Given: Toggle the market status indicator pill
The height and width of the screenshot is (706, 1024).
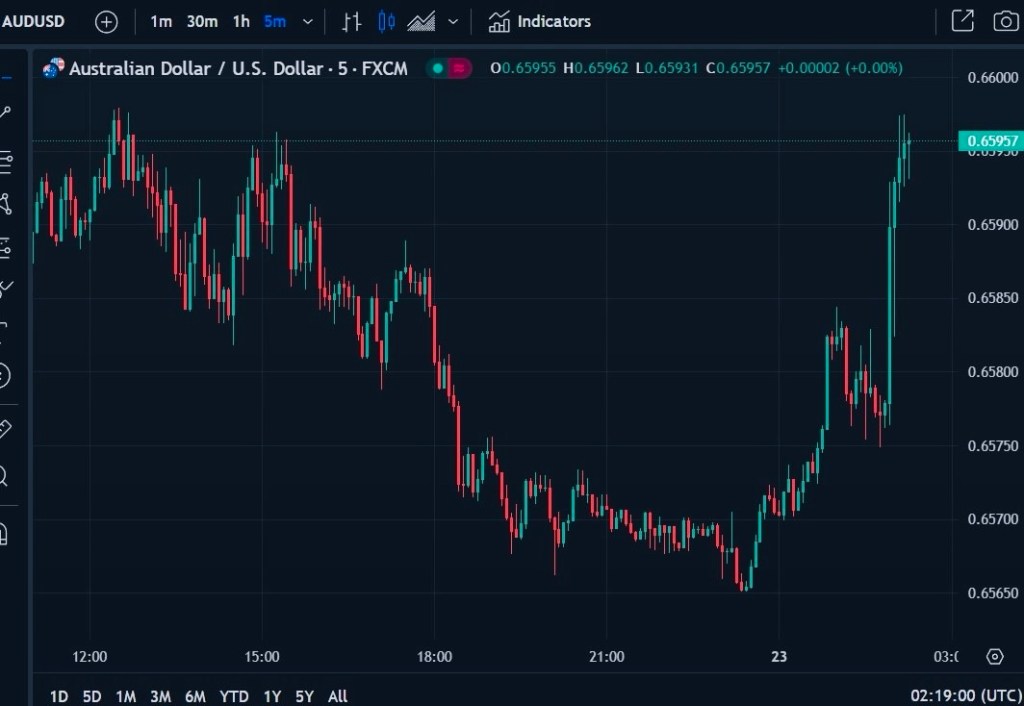Looking at the screenshot, I should [x=449, y=68].
